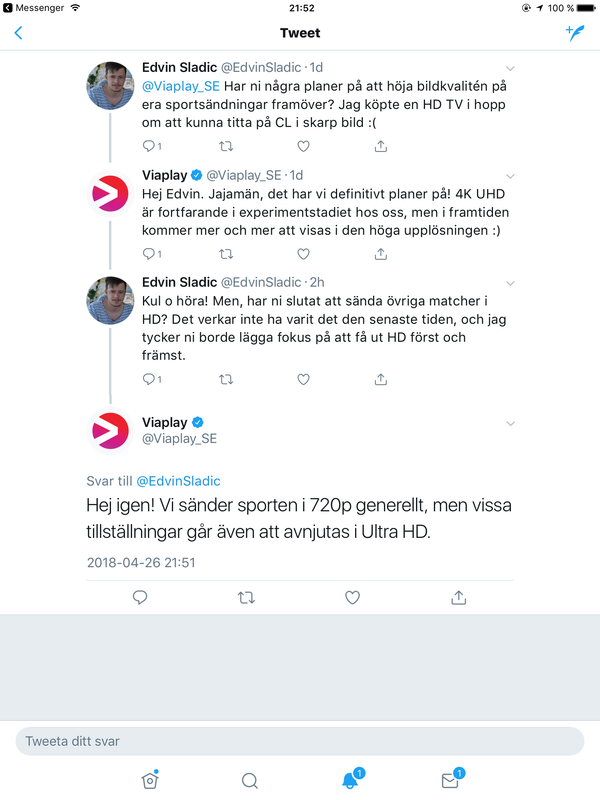600x800 pixels.
Task: Open Notifications tab with bell icon
Action: pyautogui.click(x=351, y=780)
